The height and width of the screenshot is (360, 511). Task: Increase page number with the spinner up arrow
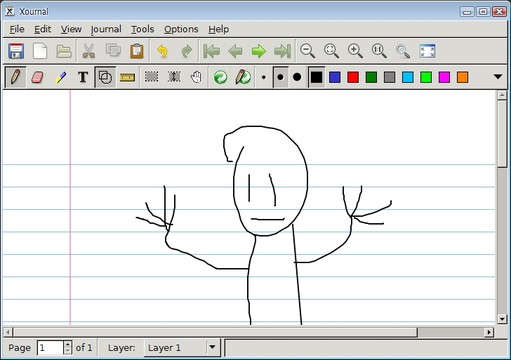click(68, 344)
